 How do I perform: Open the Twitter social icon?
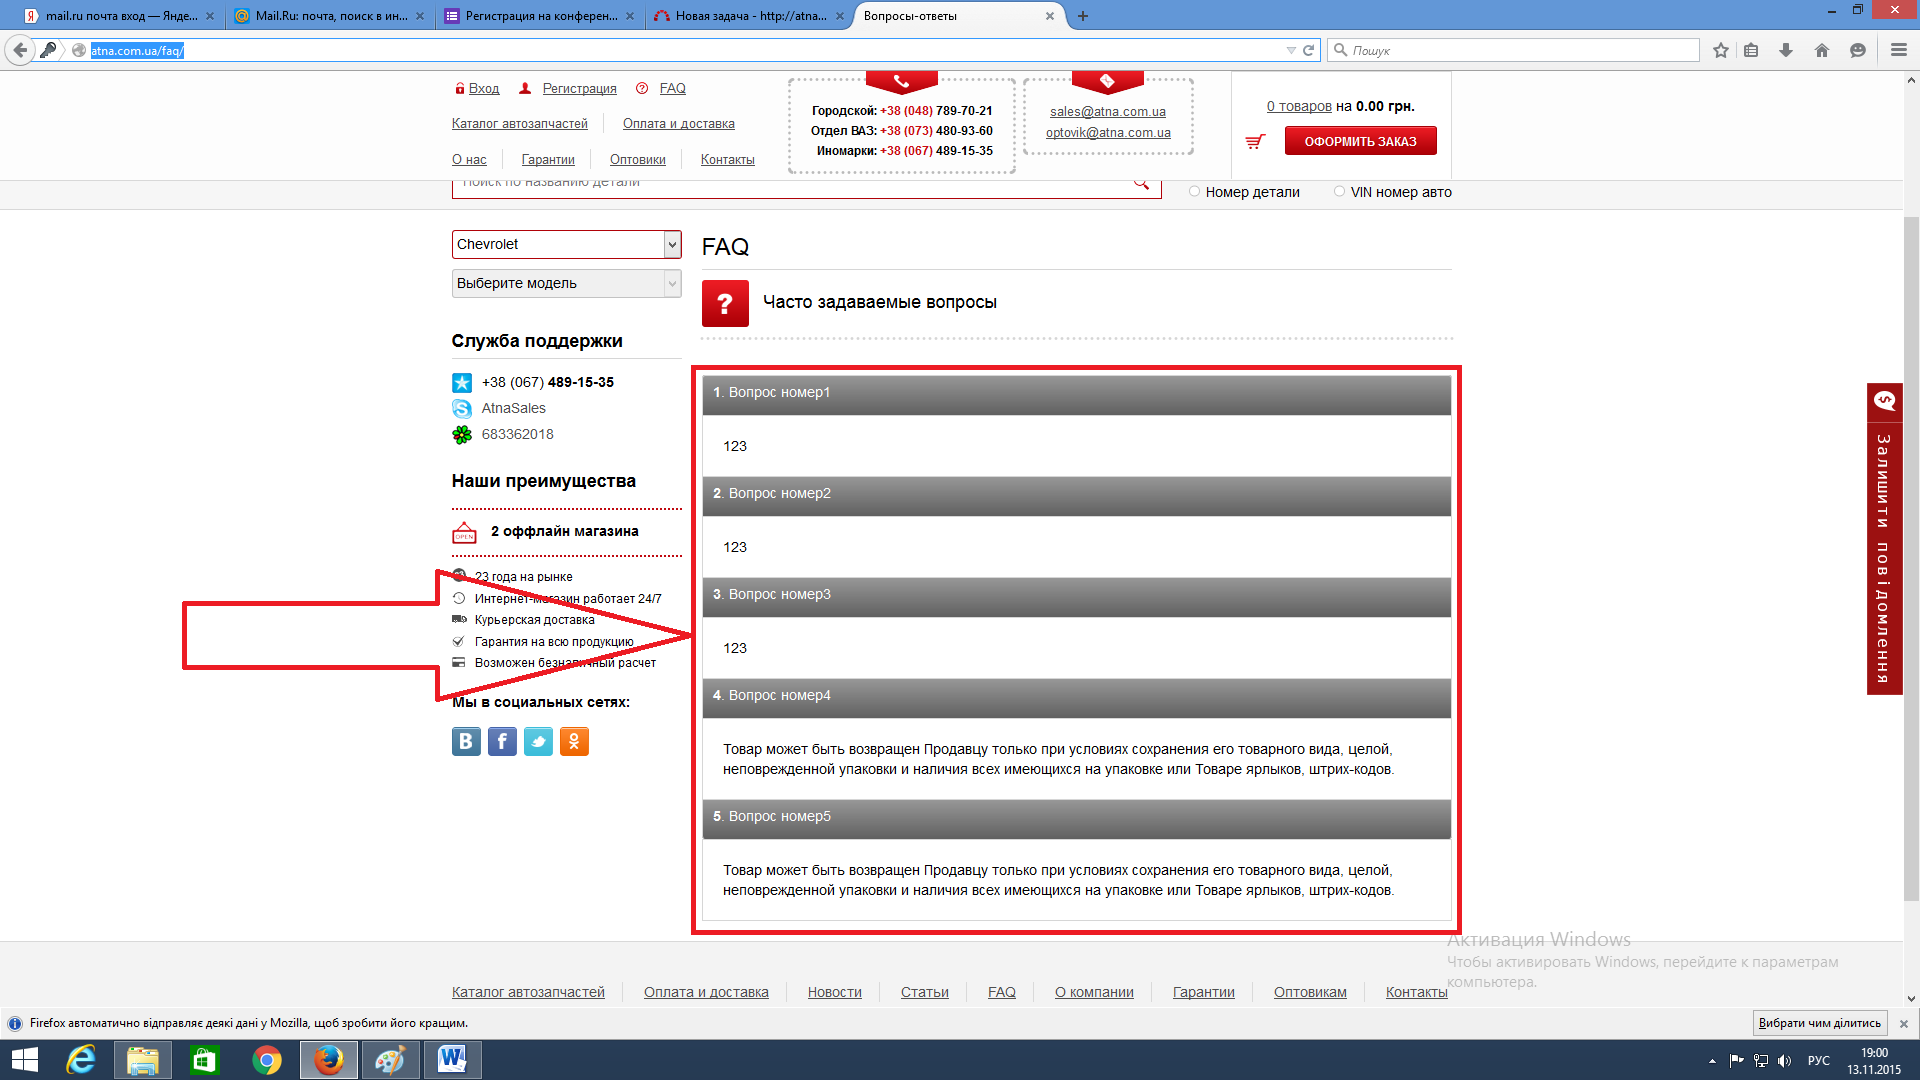[538, 741]
